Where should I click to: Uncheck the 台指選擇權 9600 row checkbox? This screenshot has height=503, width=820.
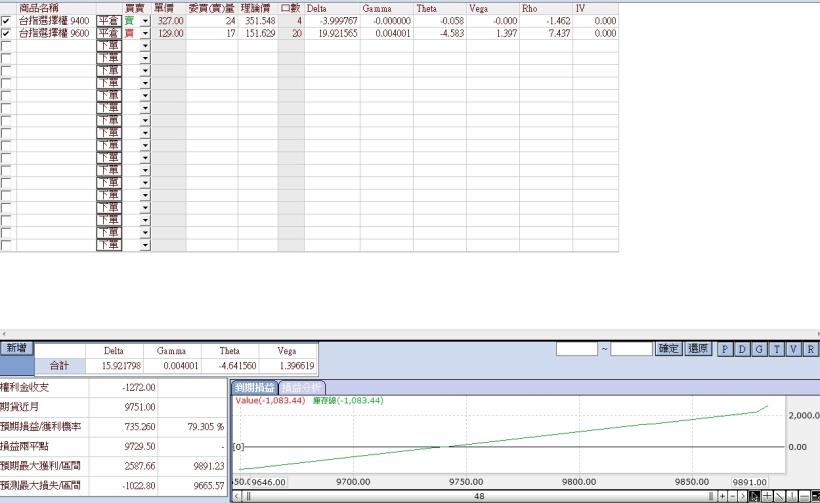(x=7, y=33)
